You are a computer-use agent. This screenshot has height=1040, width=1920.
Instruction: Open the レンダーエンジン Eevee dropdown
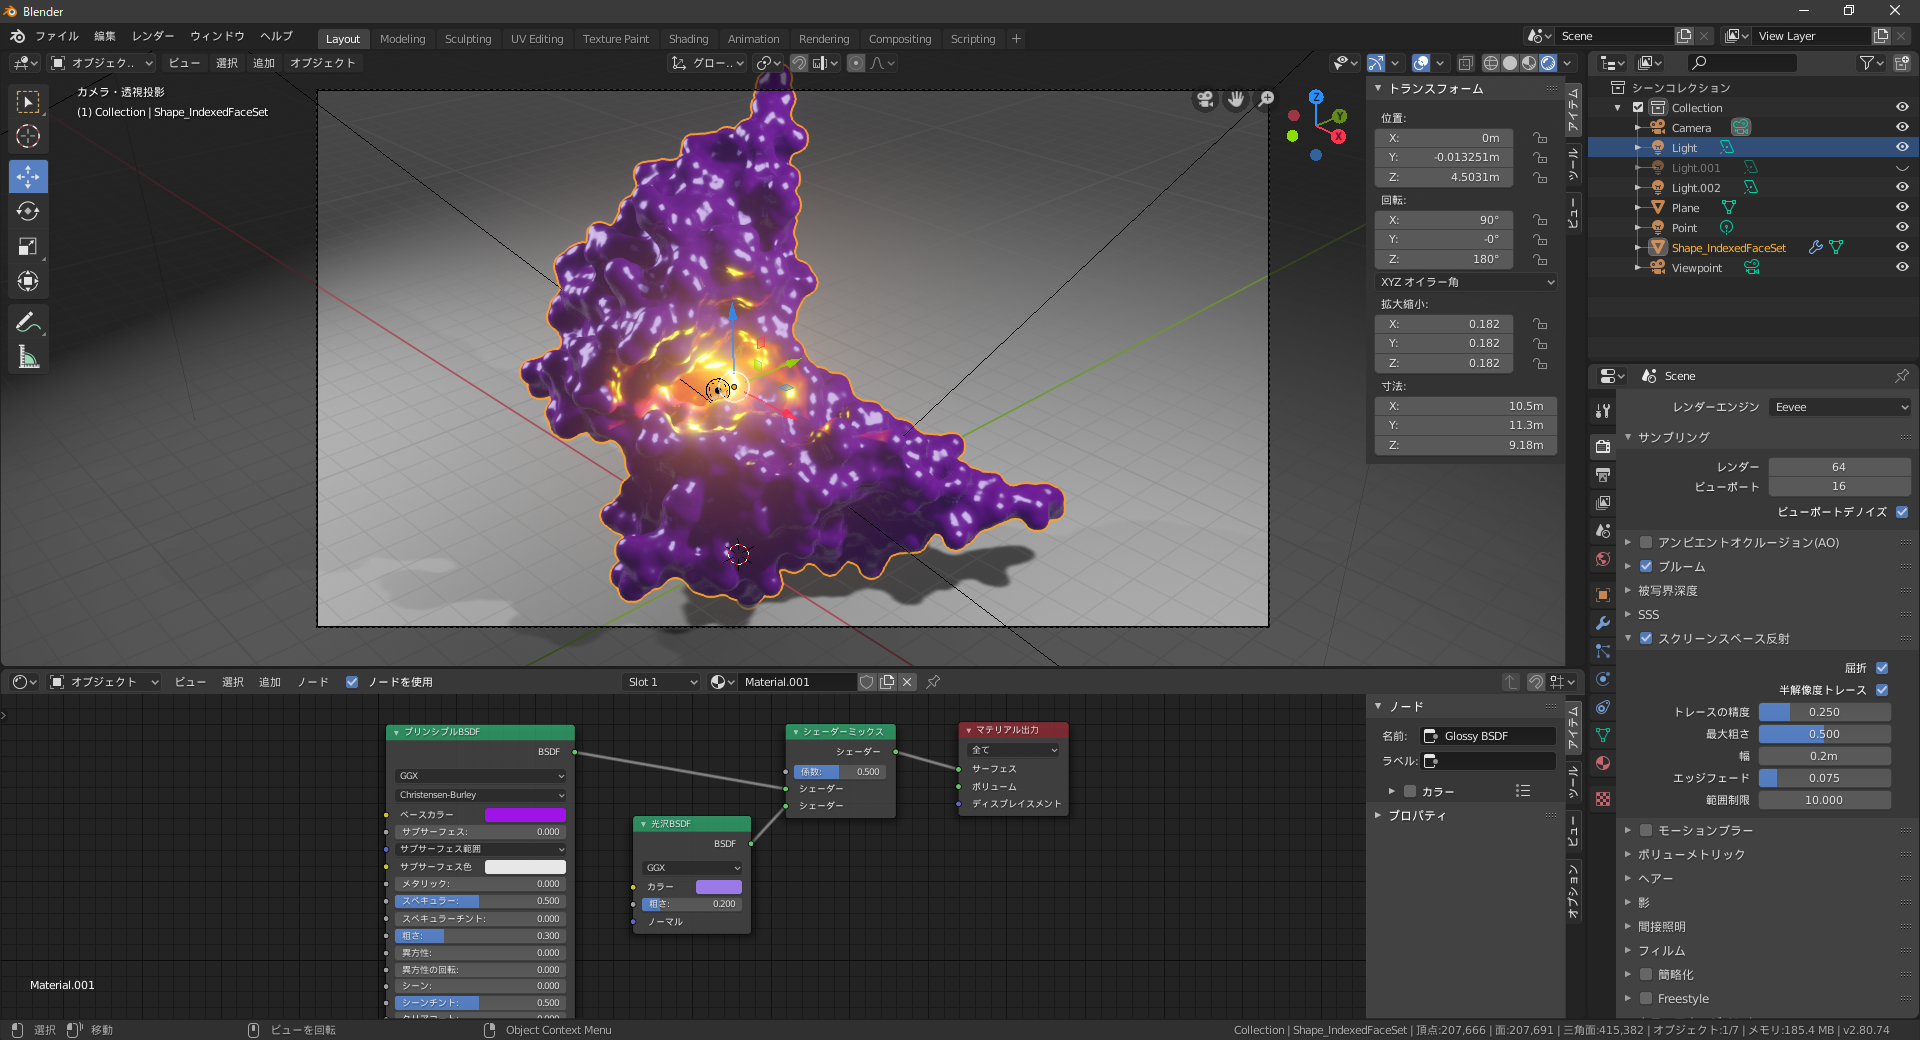1839,407
